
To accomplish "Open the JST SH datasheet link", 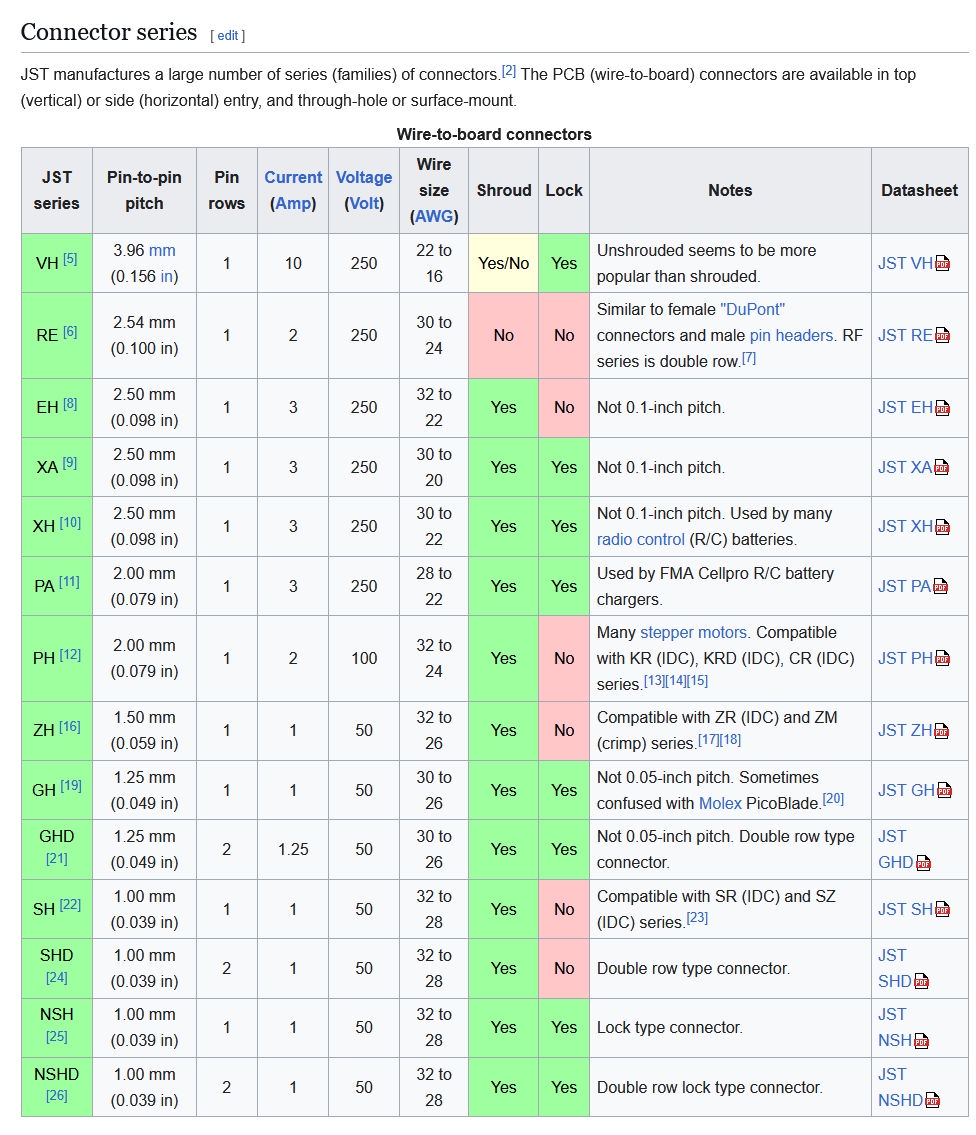I will [905, 909].
